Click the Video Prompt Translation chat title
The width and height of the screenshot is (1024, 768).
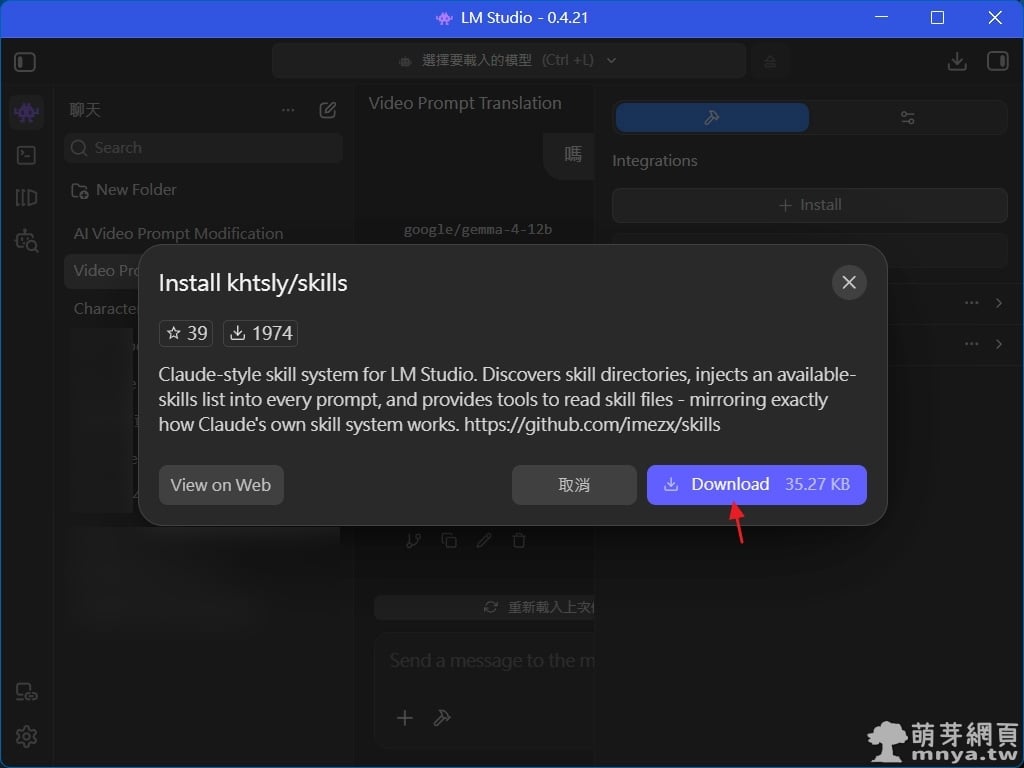[x=465, y=103]
